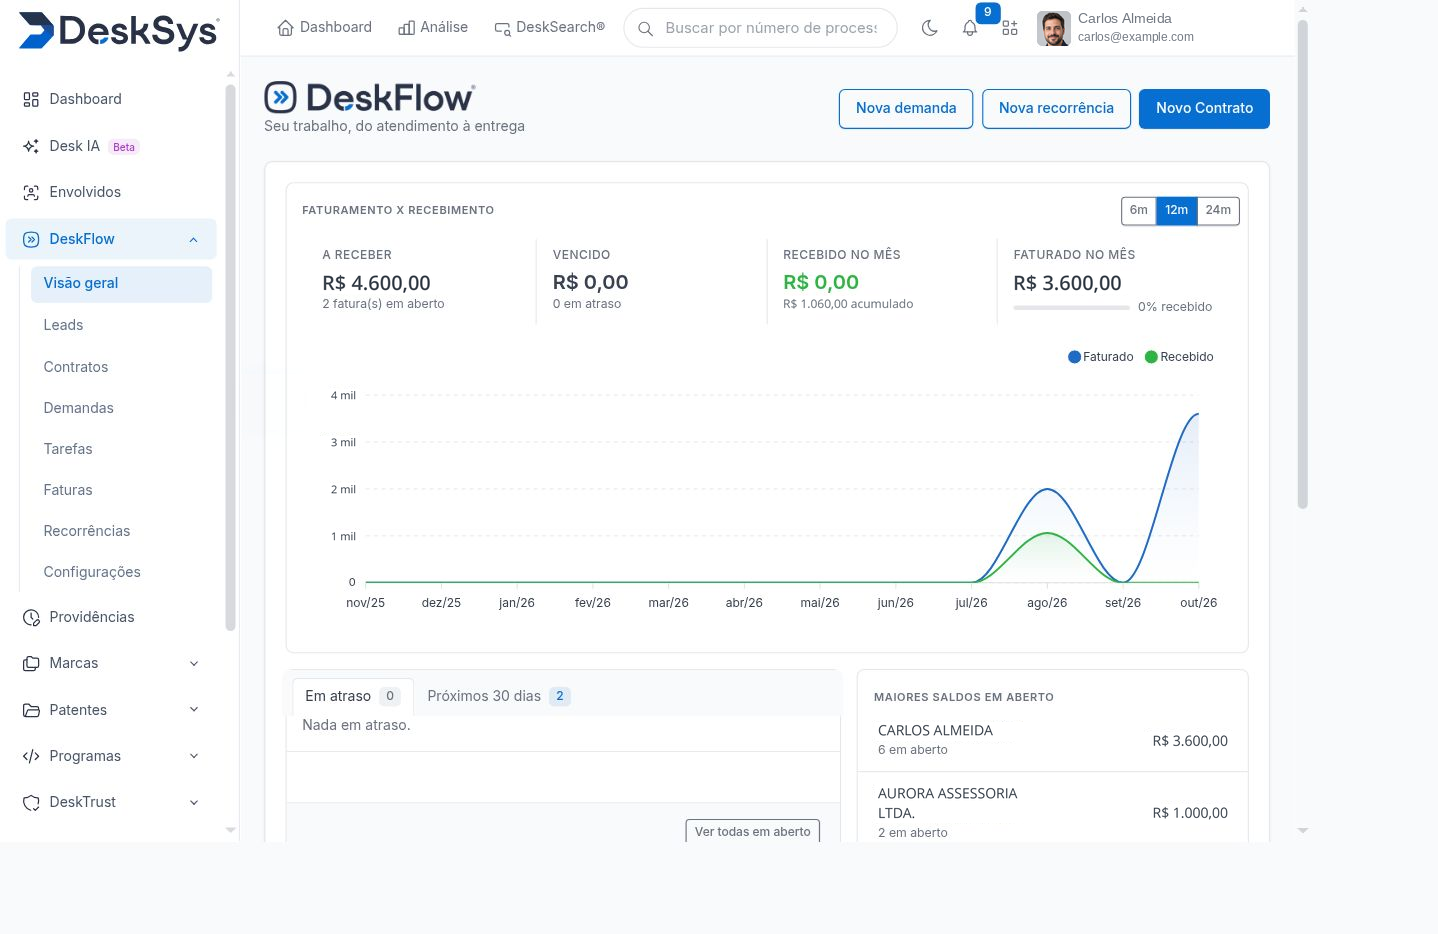1438x934 pixels.
Task: Select the 12m period option
Action: (1177, 210)
